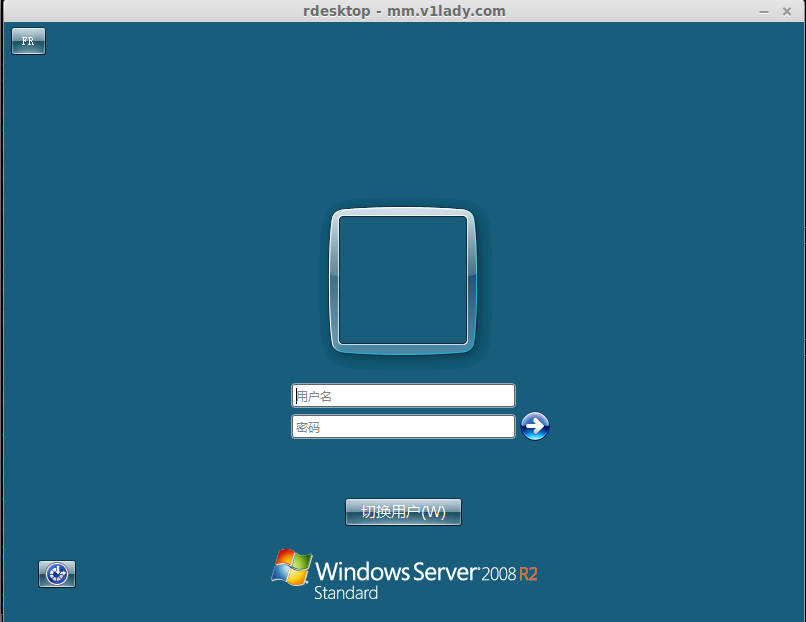Click the FR keyboard layout button
The width and height of the screenshot is (806, 622).
[28, 41]
